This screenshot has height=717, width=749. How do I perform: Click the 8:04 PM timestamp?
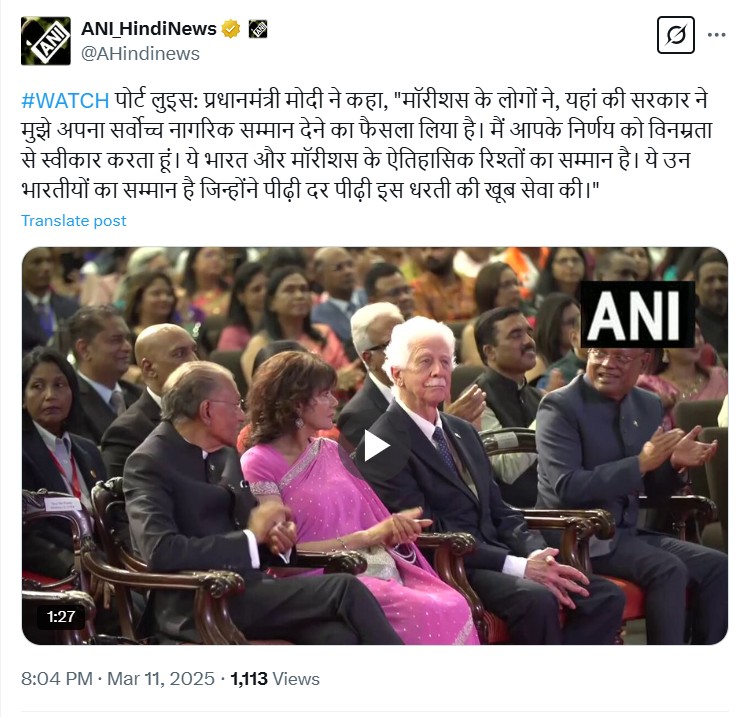pos(57,679)
